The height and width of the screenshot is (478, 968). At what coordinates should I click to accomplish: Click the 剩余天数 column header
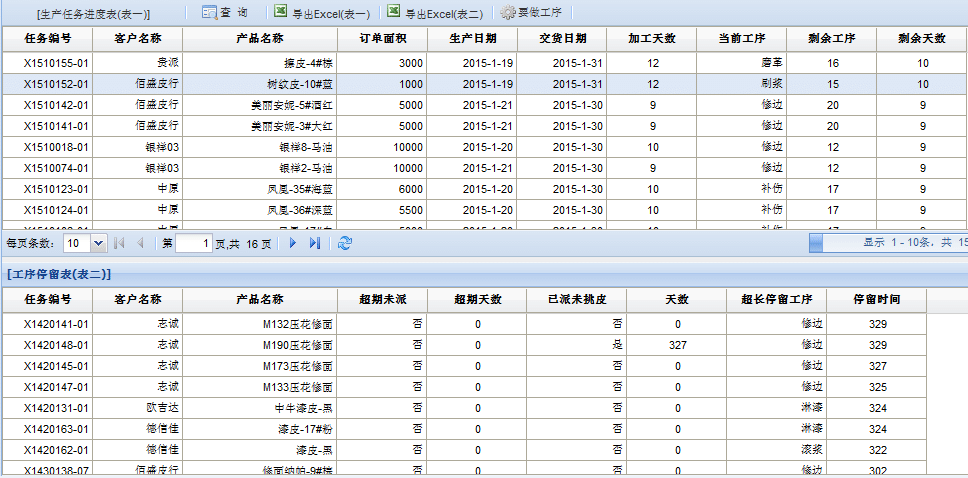pos(921,38)
